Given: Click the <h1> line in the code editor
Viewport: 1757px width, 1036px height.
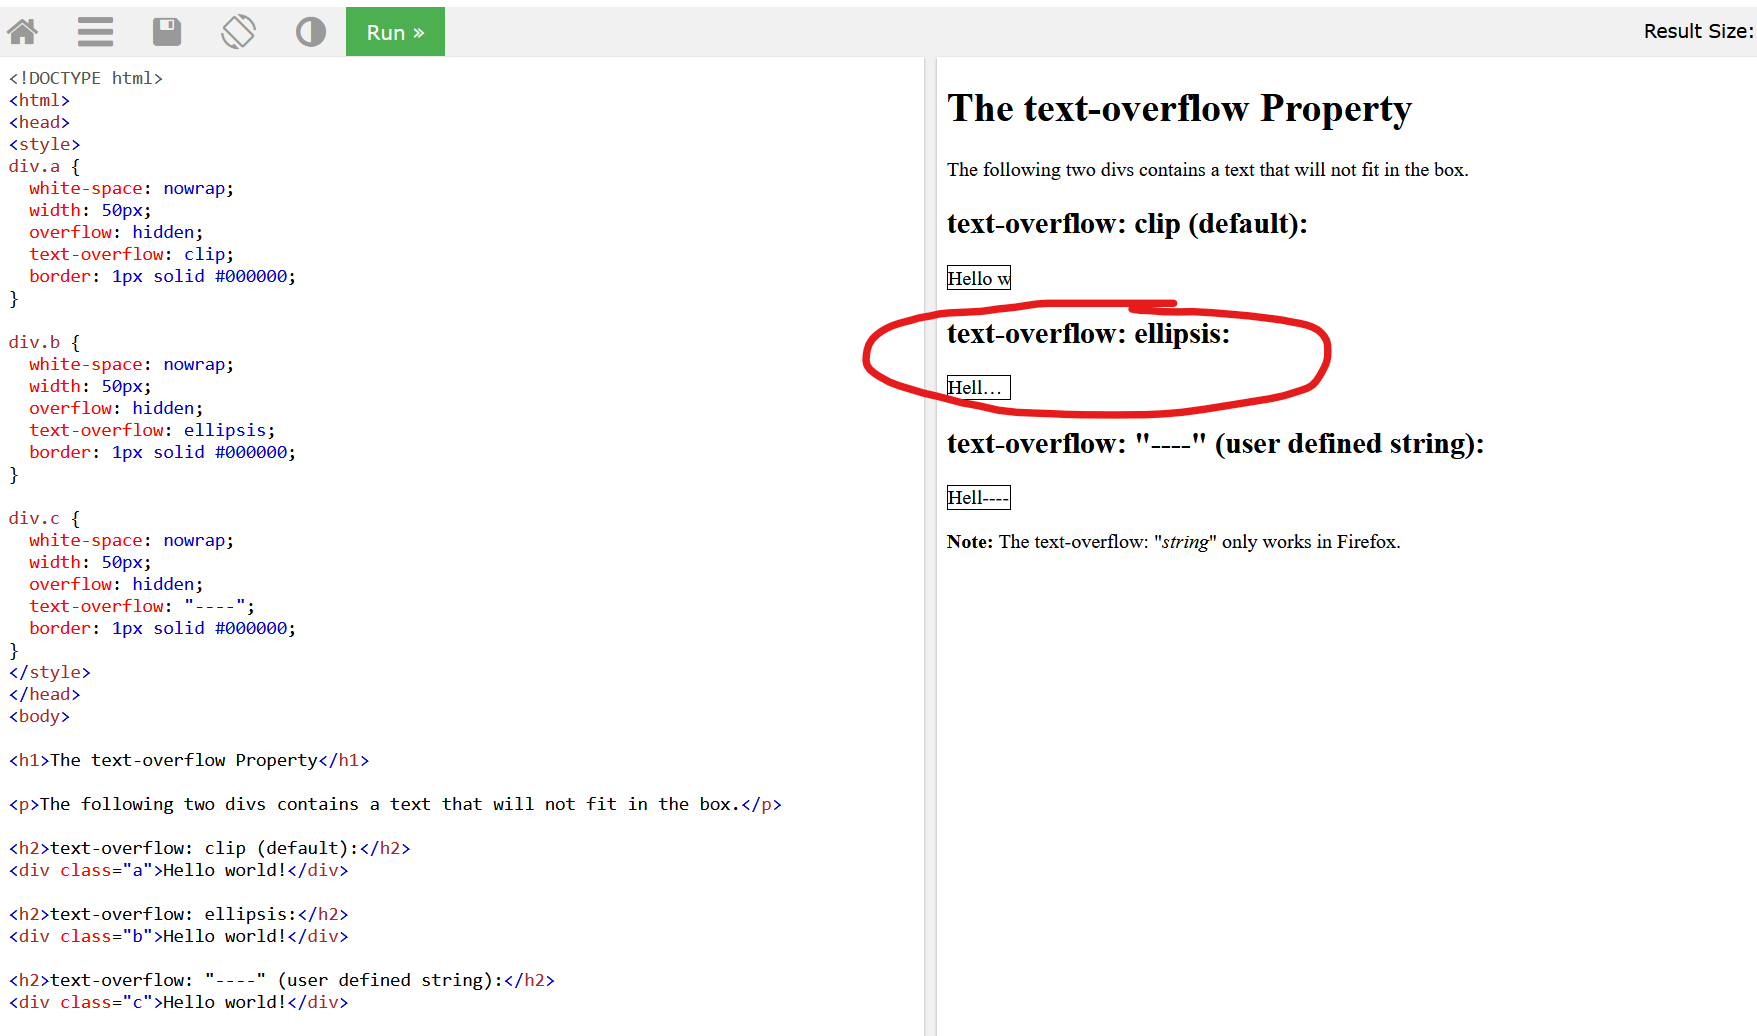Looking at the screenshot, I should tap(189, 760).
